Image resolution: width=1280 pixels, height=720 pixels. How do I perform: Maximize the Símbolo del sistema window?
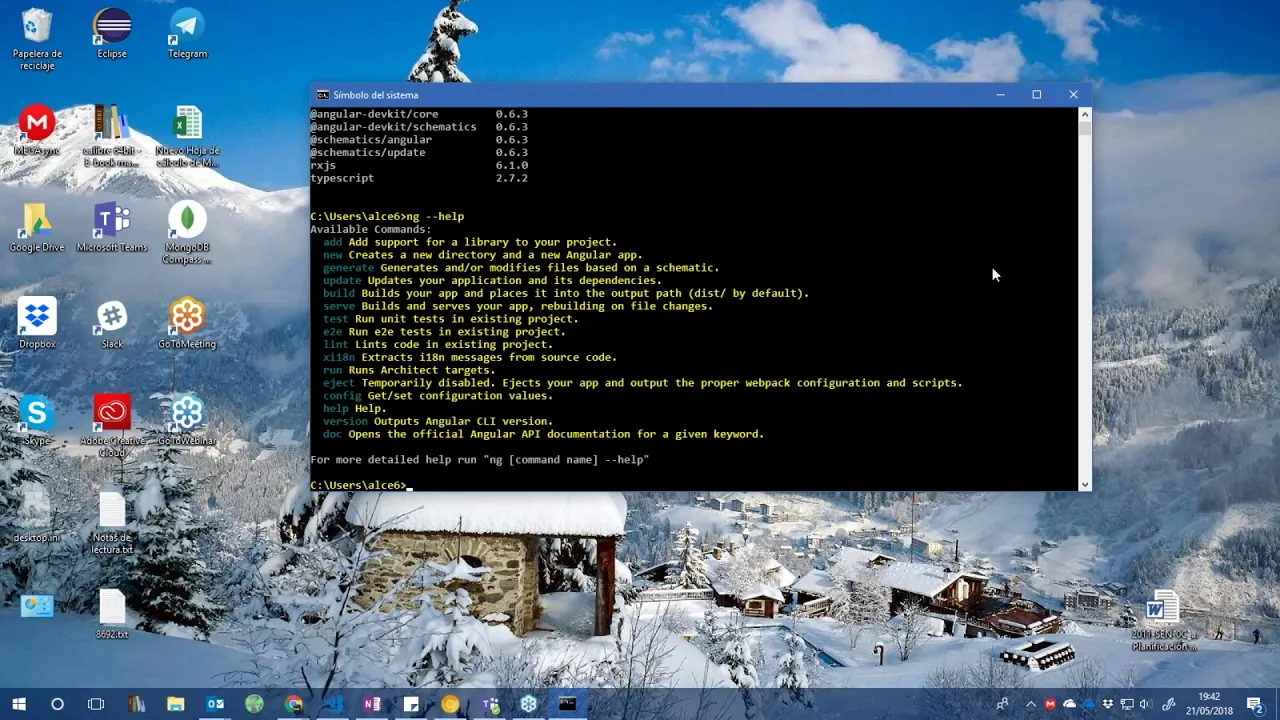[x=1036, y=95]
